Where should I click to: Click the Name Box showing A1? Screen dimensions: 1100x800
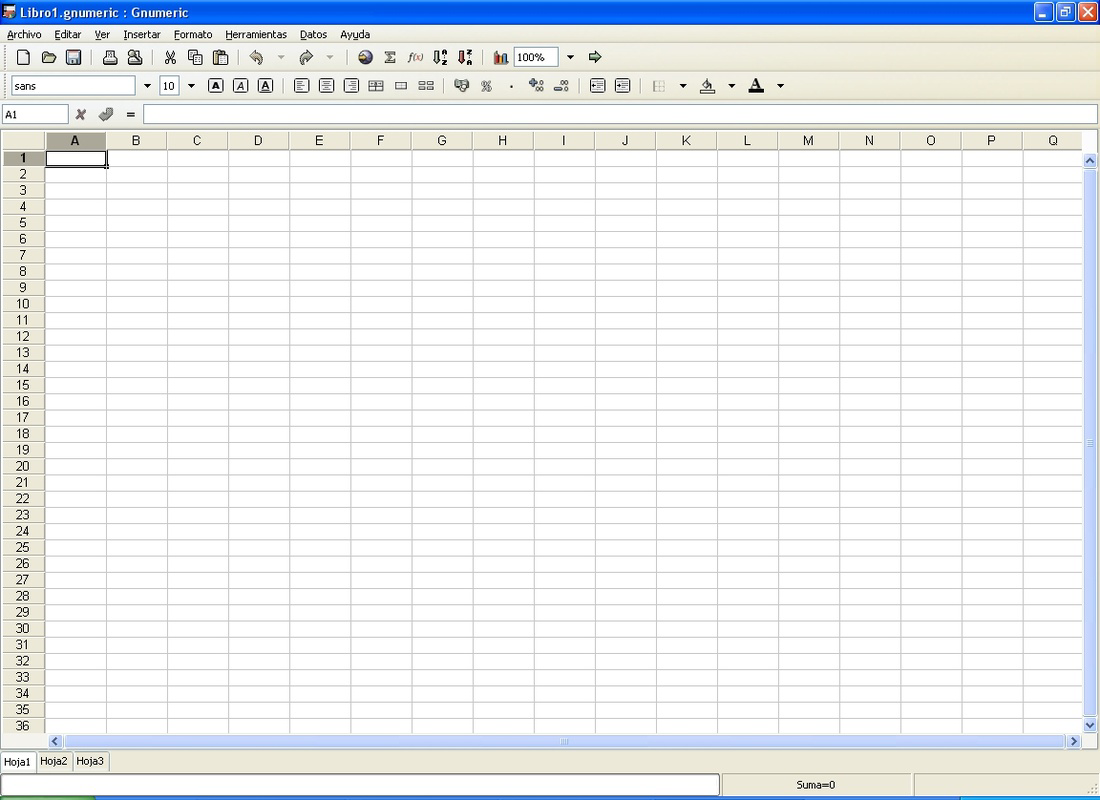click(35, 114)
